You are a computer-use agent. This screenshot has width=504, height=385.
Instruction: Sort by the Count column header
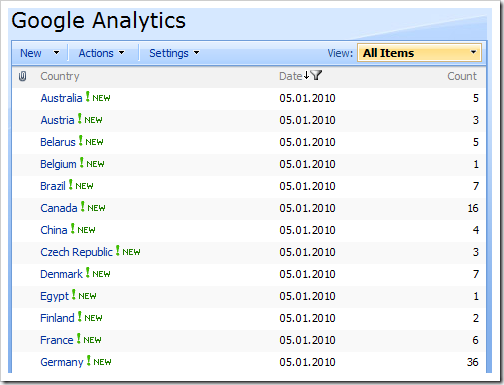(x=462, y=76)
